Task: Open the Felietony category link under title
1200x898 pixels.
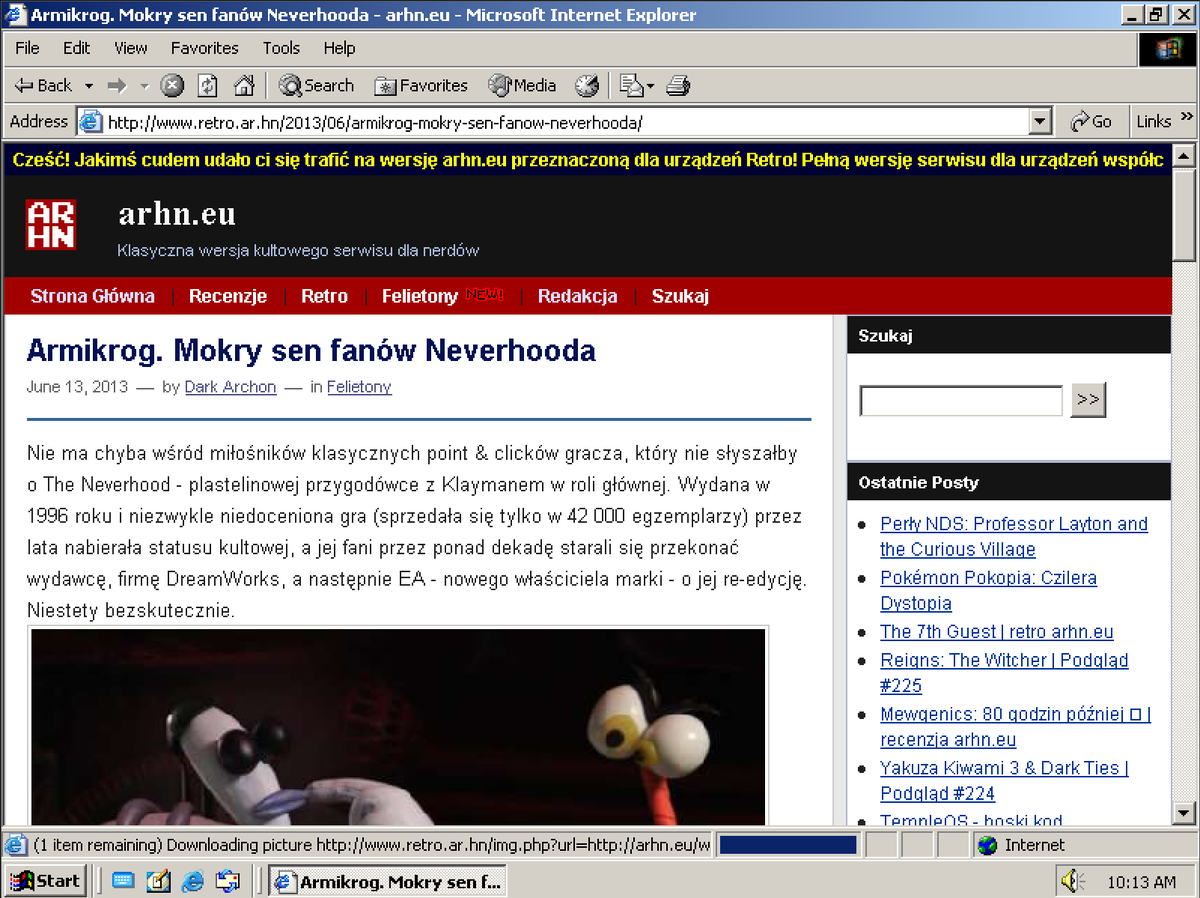Action: point(359,387)
